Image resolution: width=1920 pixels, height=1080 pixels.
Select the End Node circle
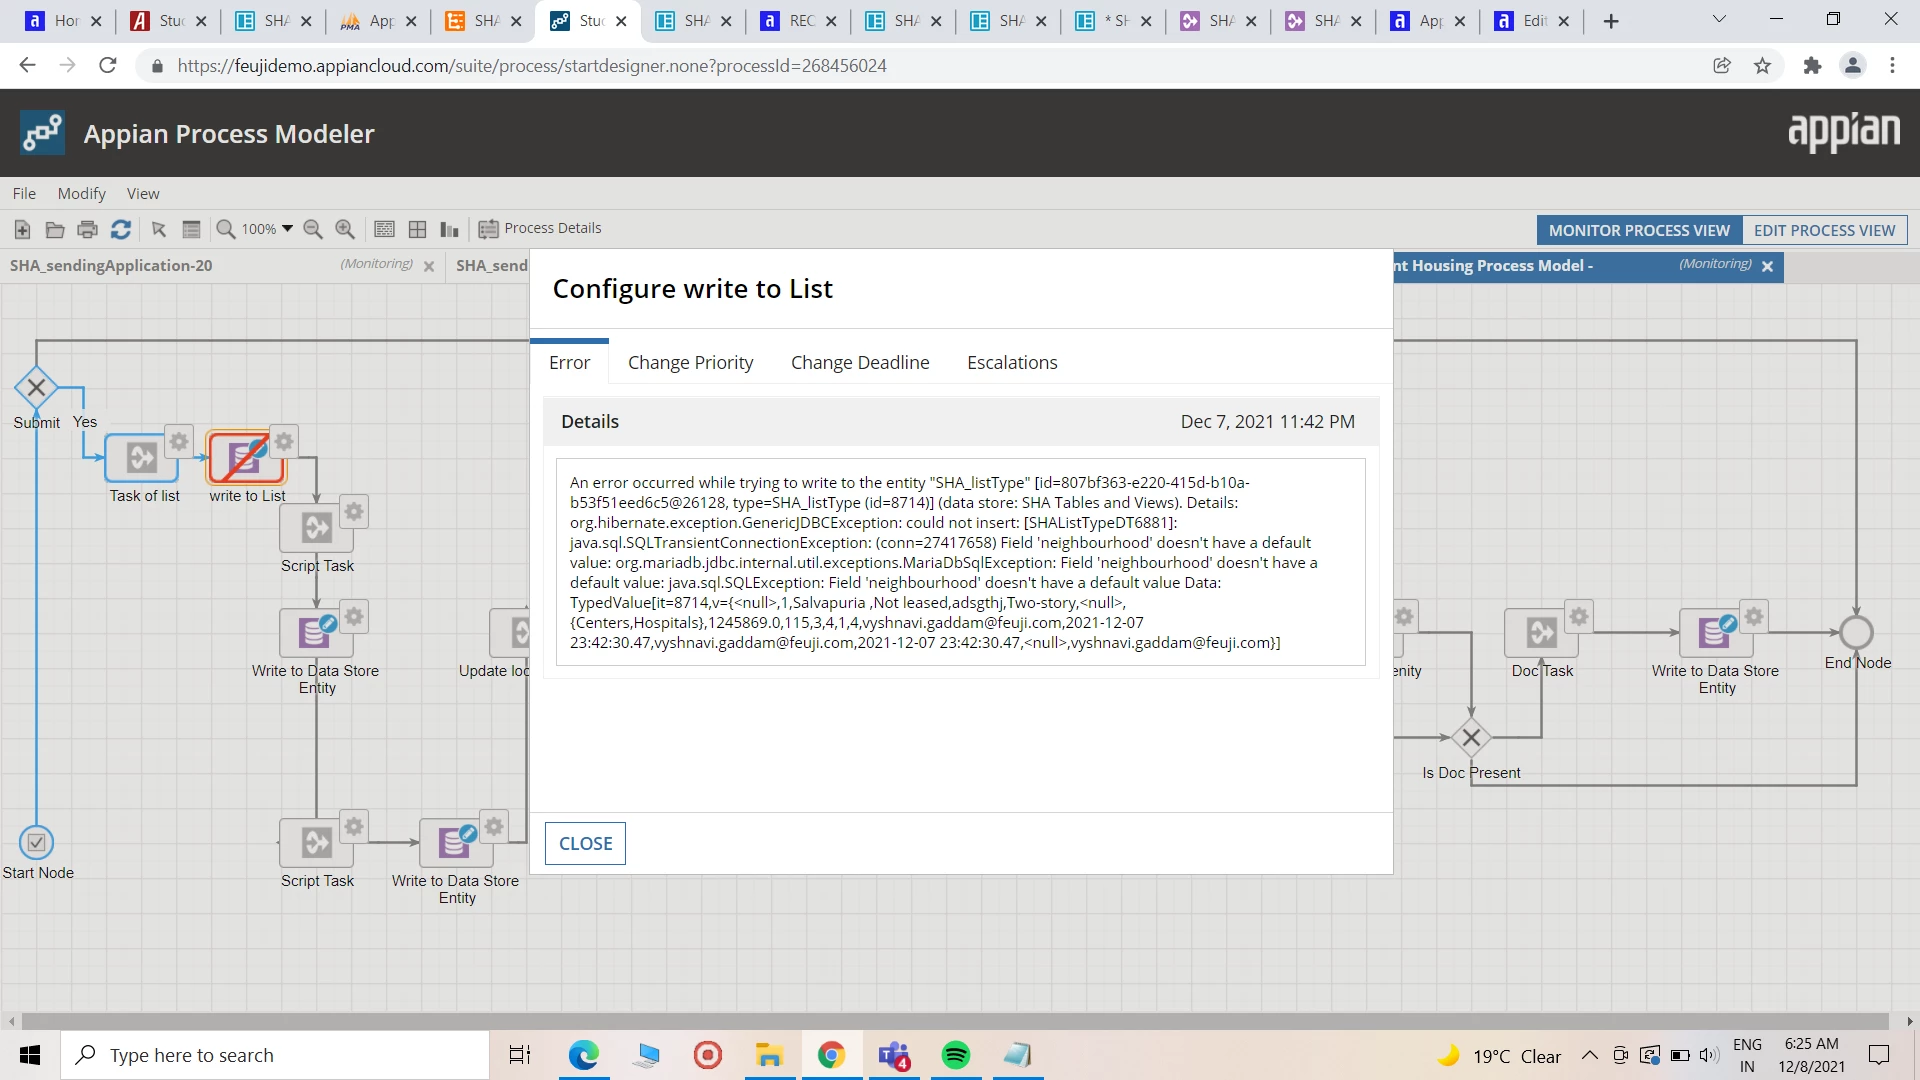tap(1856, 632)
